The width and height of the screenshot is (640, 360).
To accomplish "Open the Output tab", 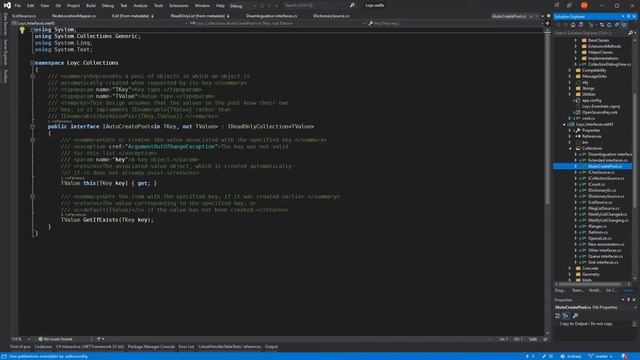I will (271, 347).
